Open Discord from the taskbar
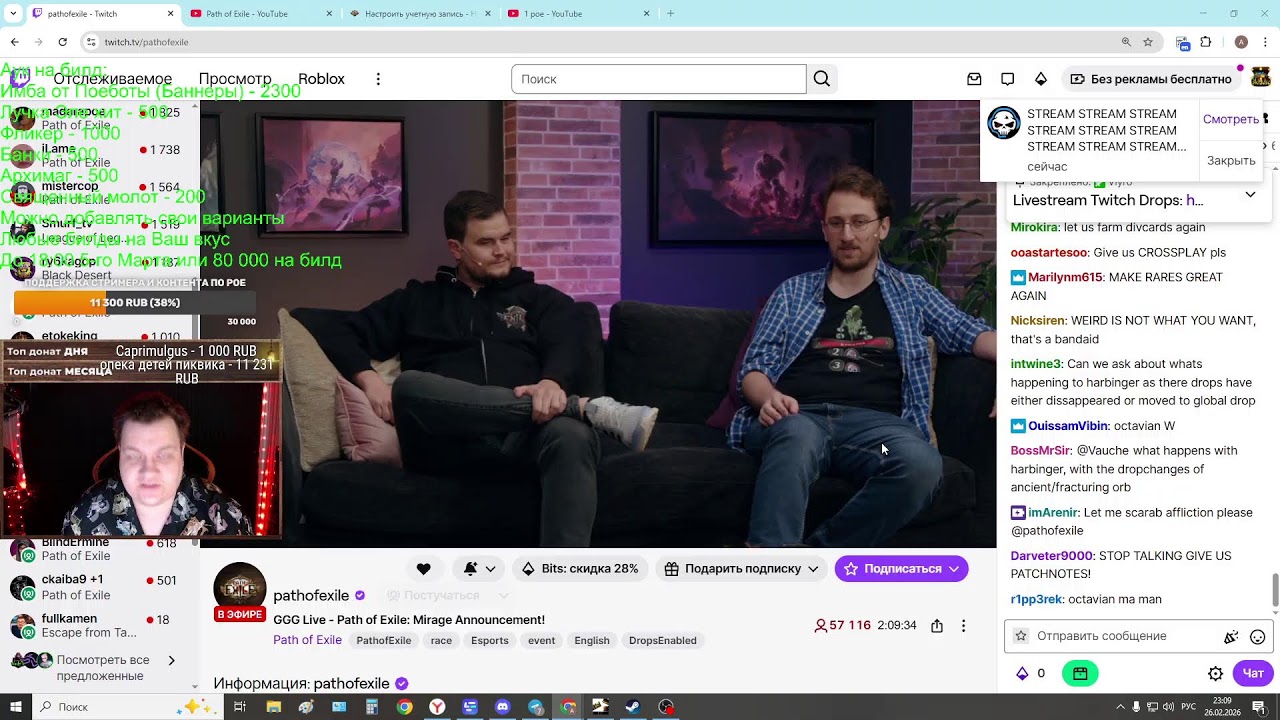The image size is (1280, 720). 502,707
